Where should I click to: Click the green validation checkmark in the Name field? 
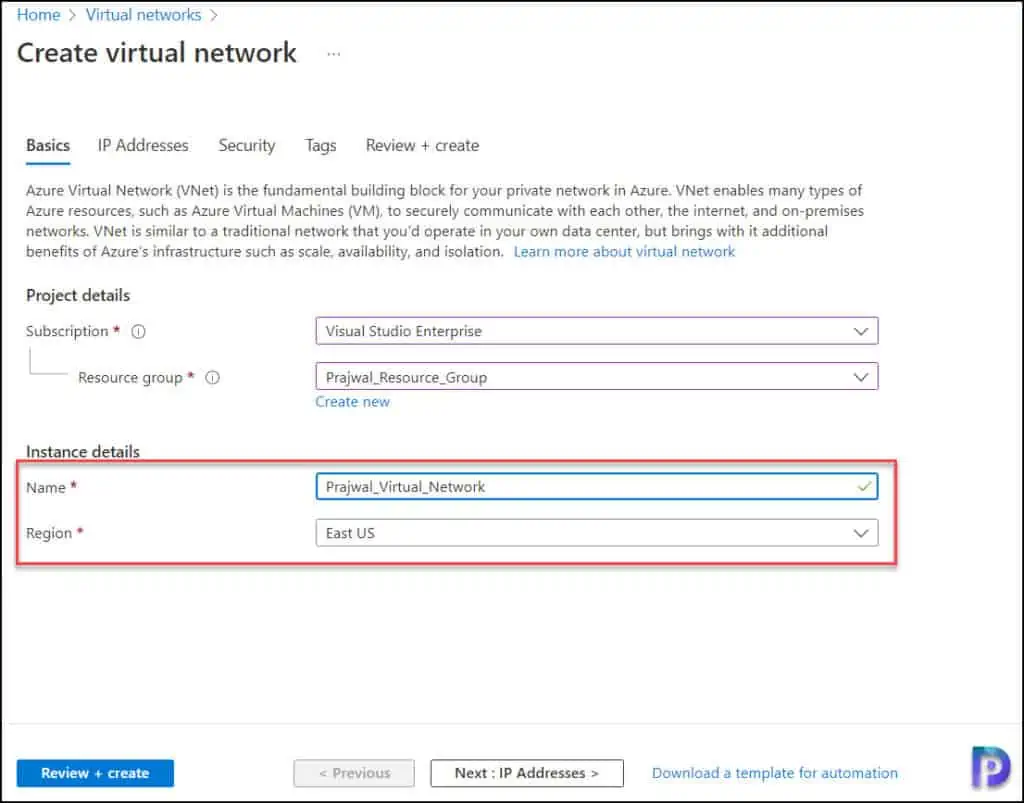coord(864,486)
